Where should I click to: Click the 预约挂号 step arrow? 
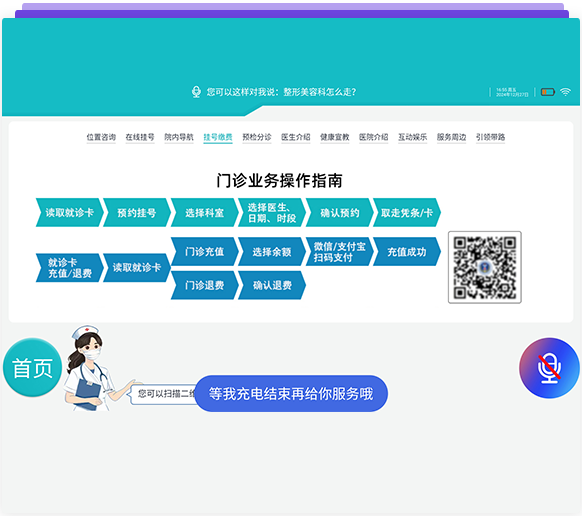coord(137,213)
